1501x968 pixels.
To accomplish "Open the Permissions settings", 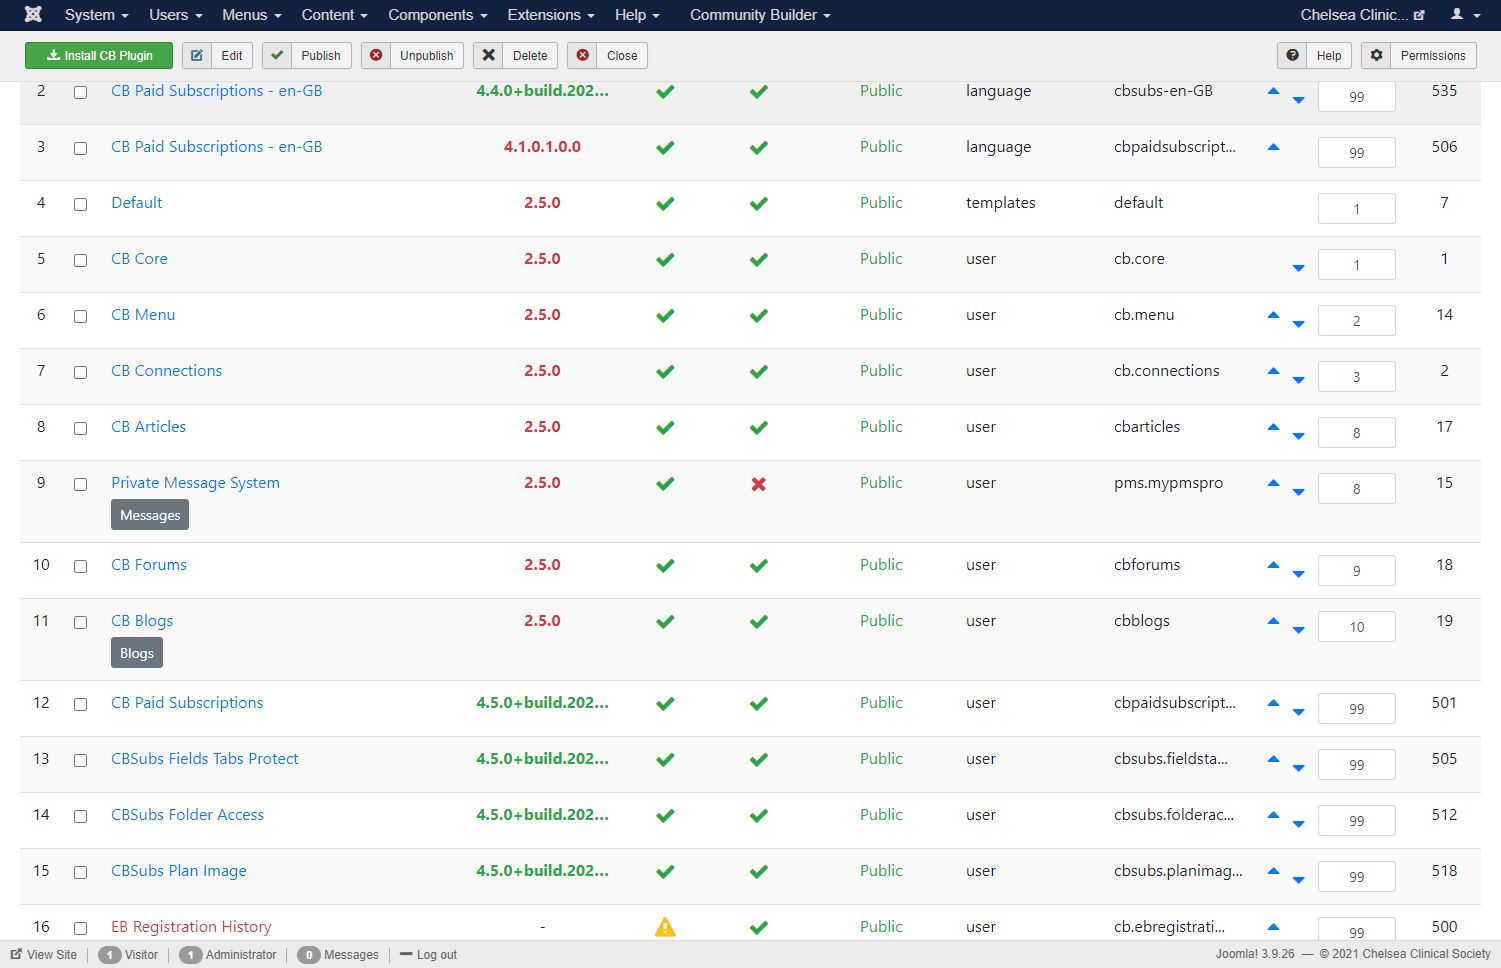I will point(1418,56).
